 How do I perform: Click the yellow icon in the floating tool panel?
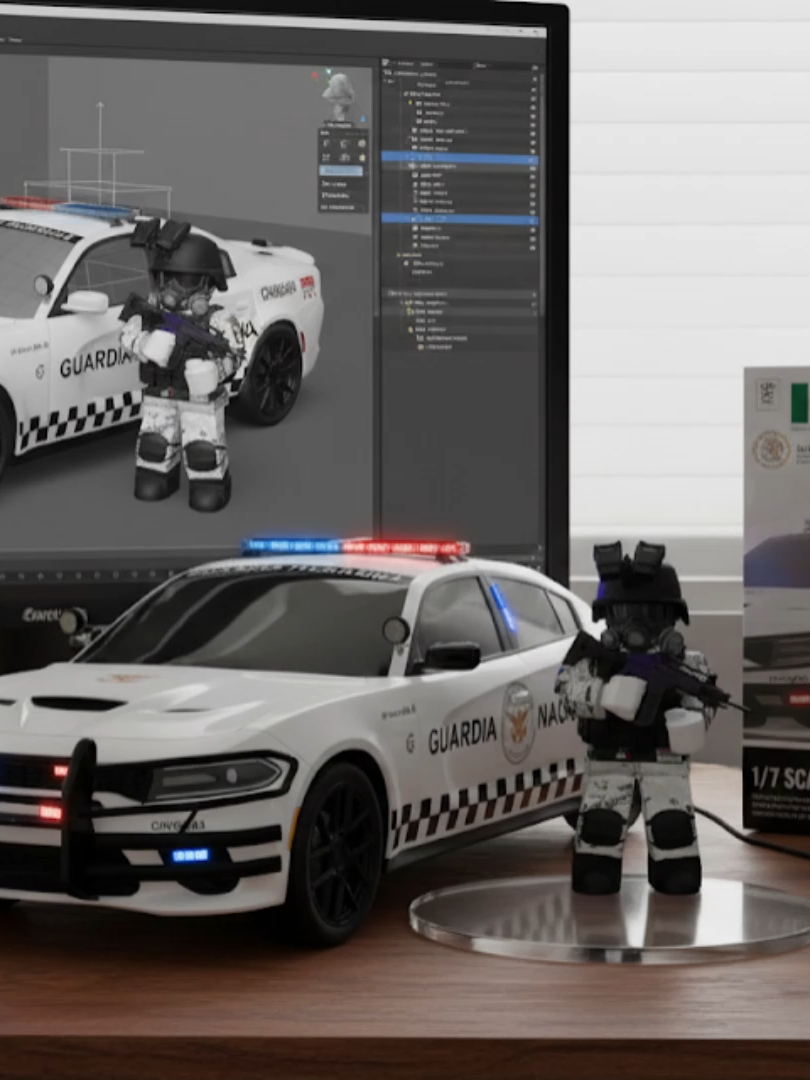click(361, 157)
